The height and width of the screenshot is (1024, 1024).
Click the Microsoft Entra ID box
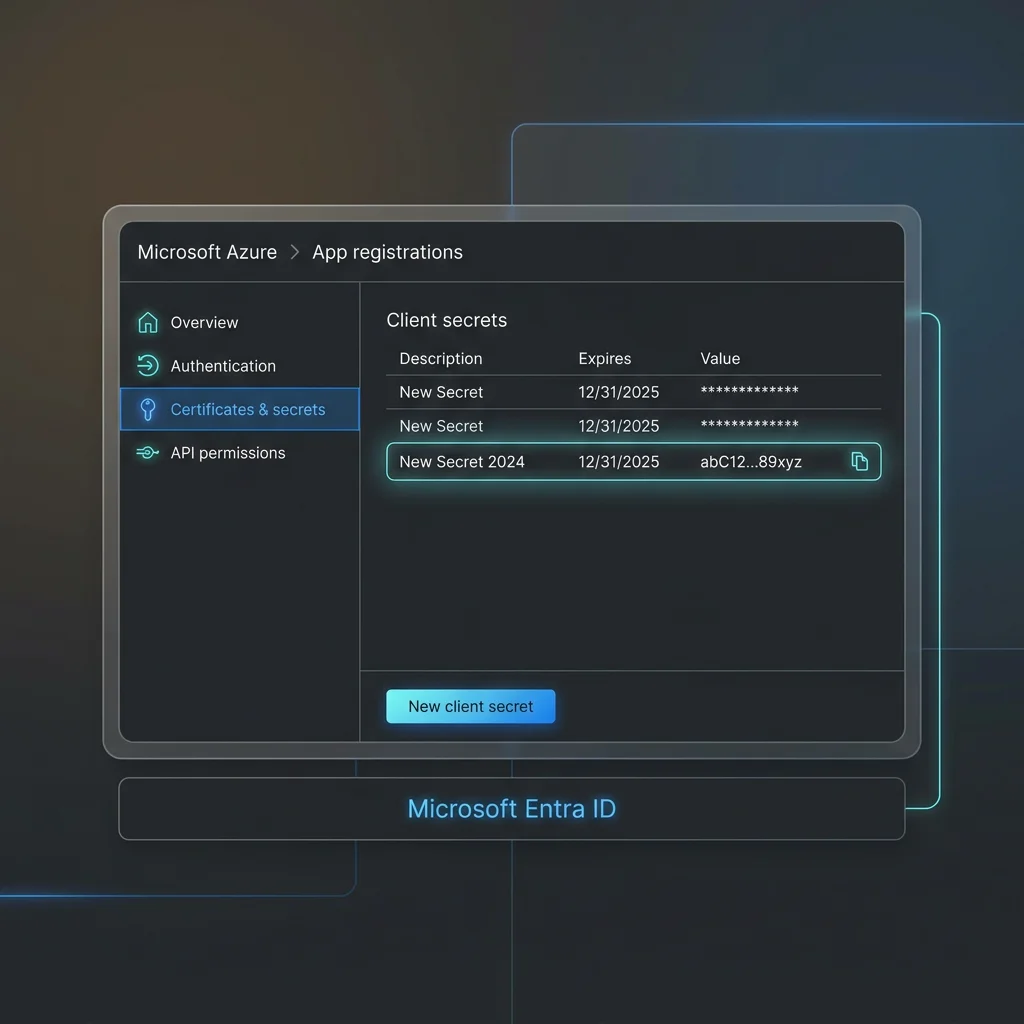point(512,808)
